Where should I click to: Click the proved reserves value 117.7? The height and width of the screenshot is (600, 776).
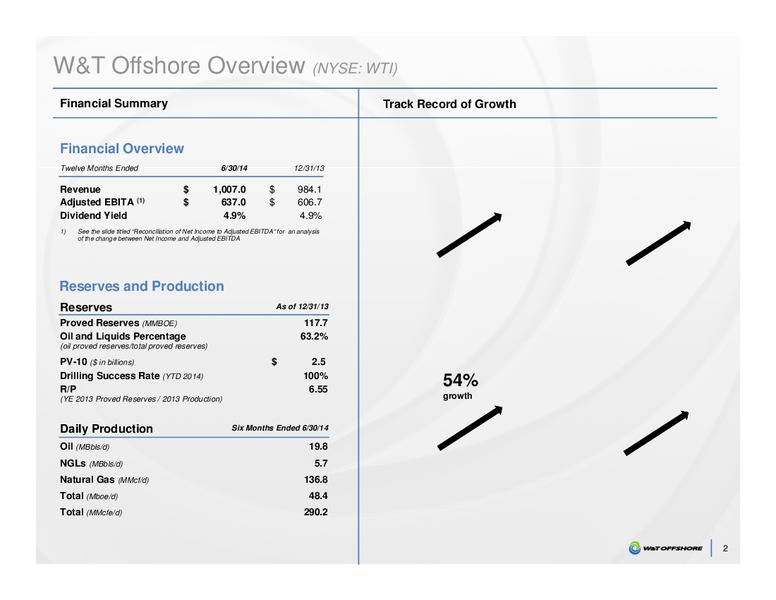click(x=316, y=323)
